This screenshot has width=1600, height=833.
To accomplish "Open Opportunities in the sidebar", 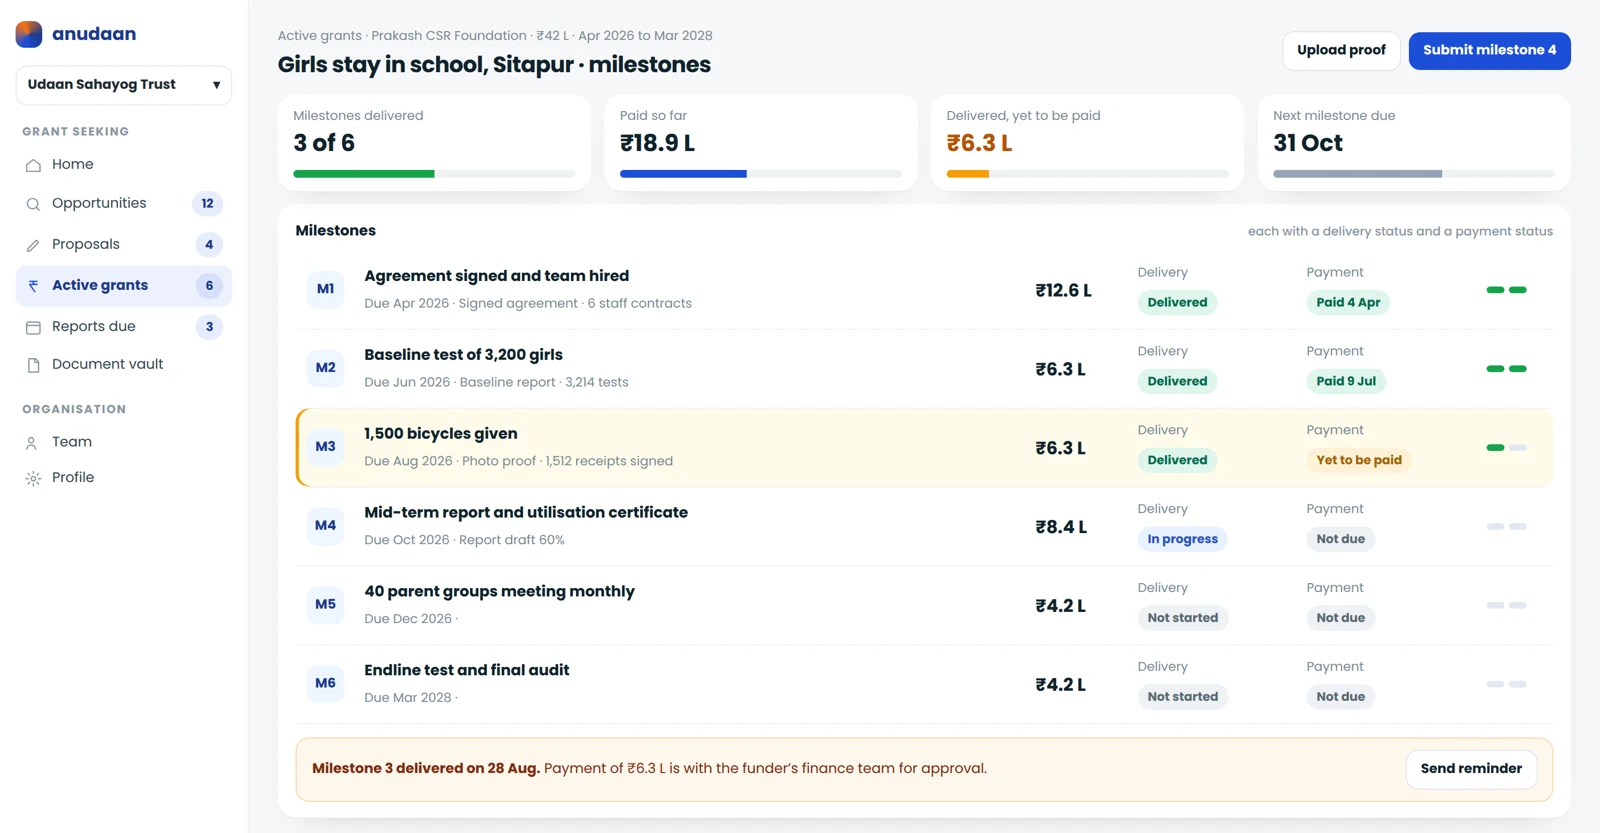I will [x=124, y=204].
